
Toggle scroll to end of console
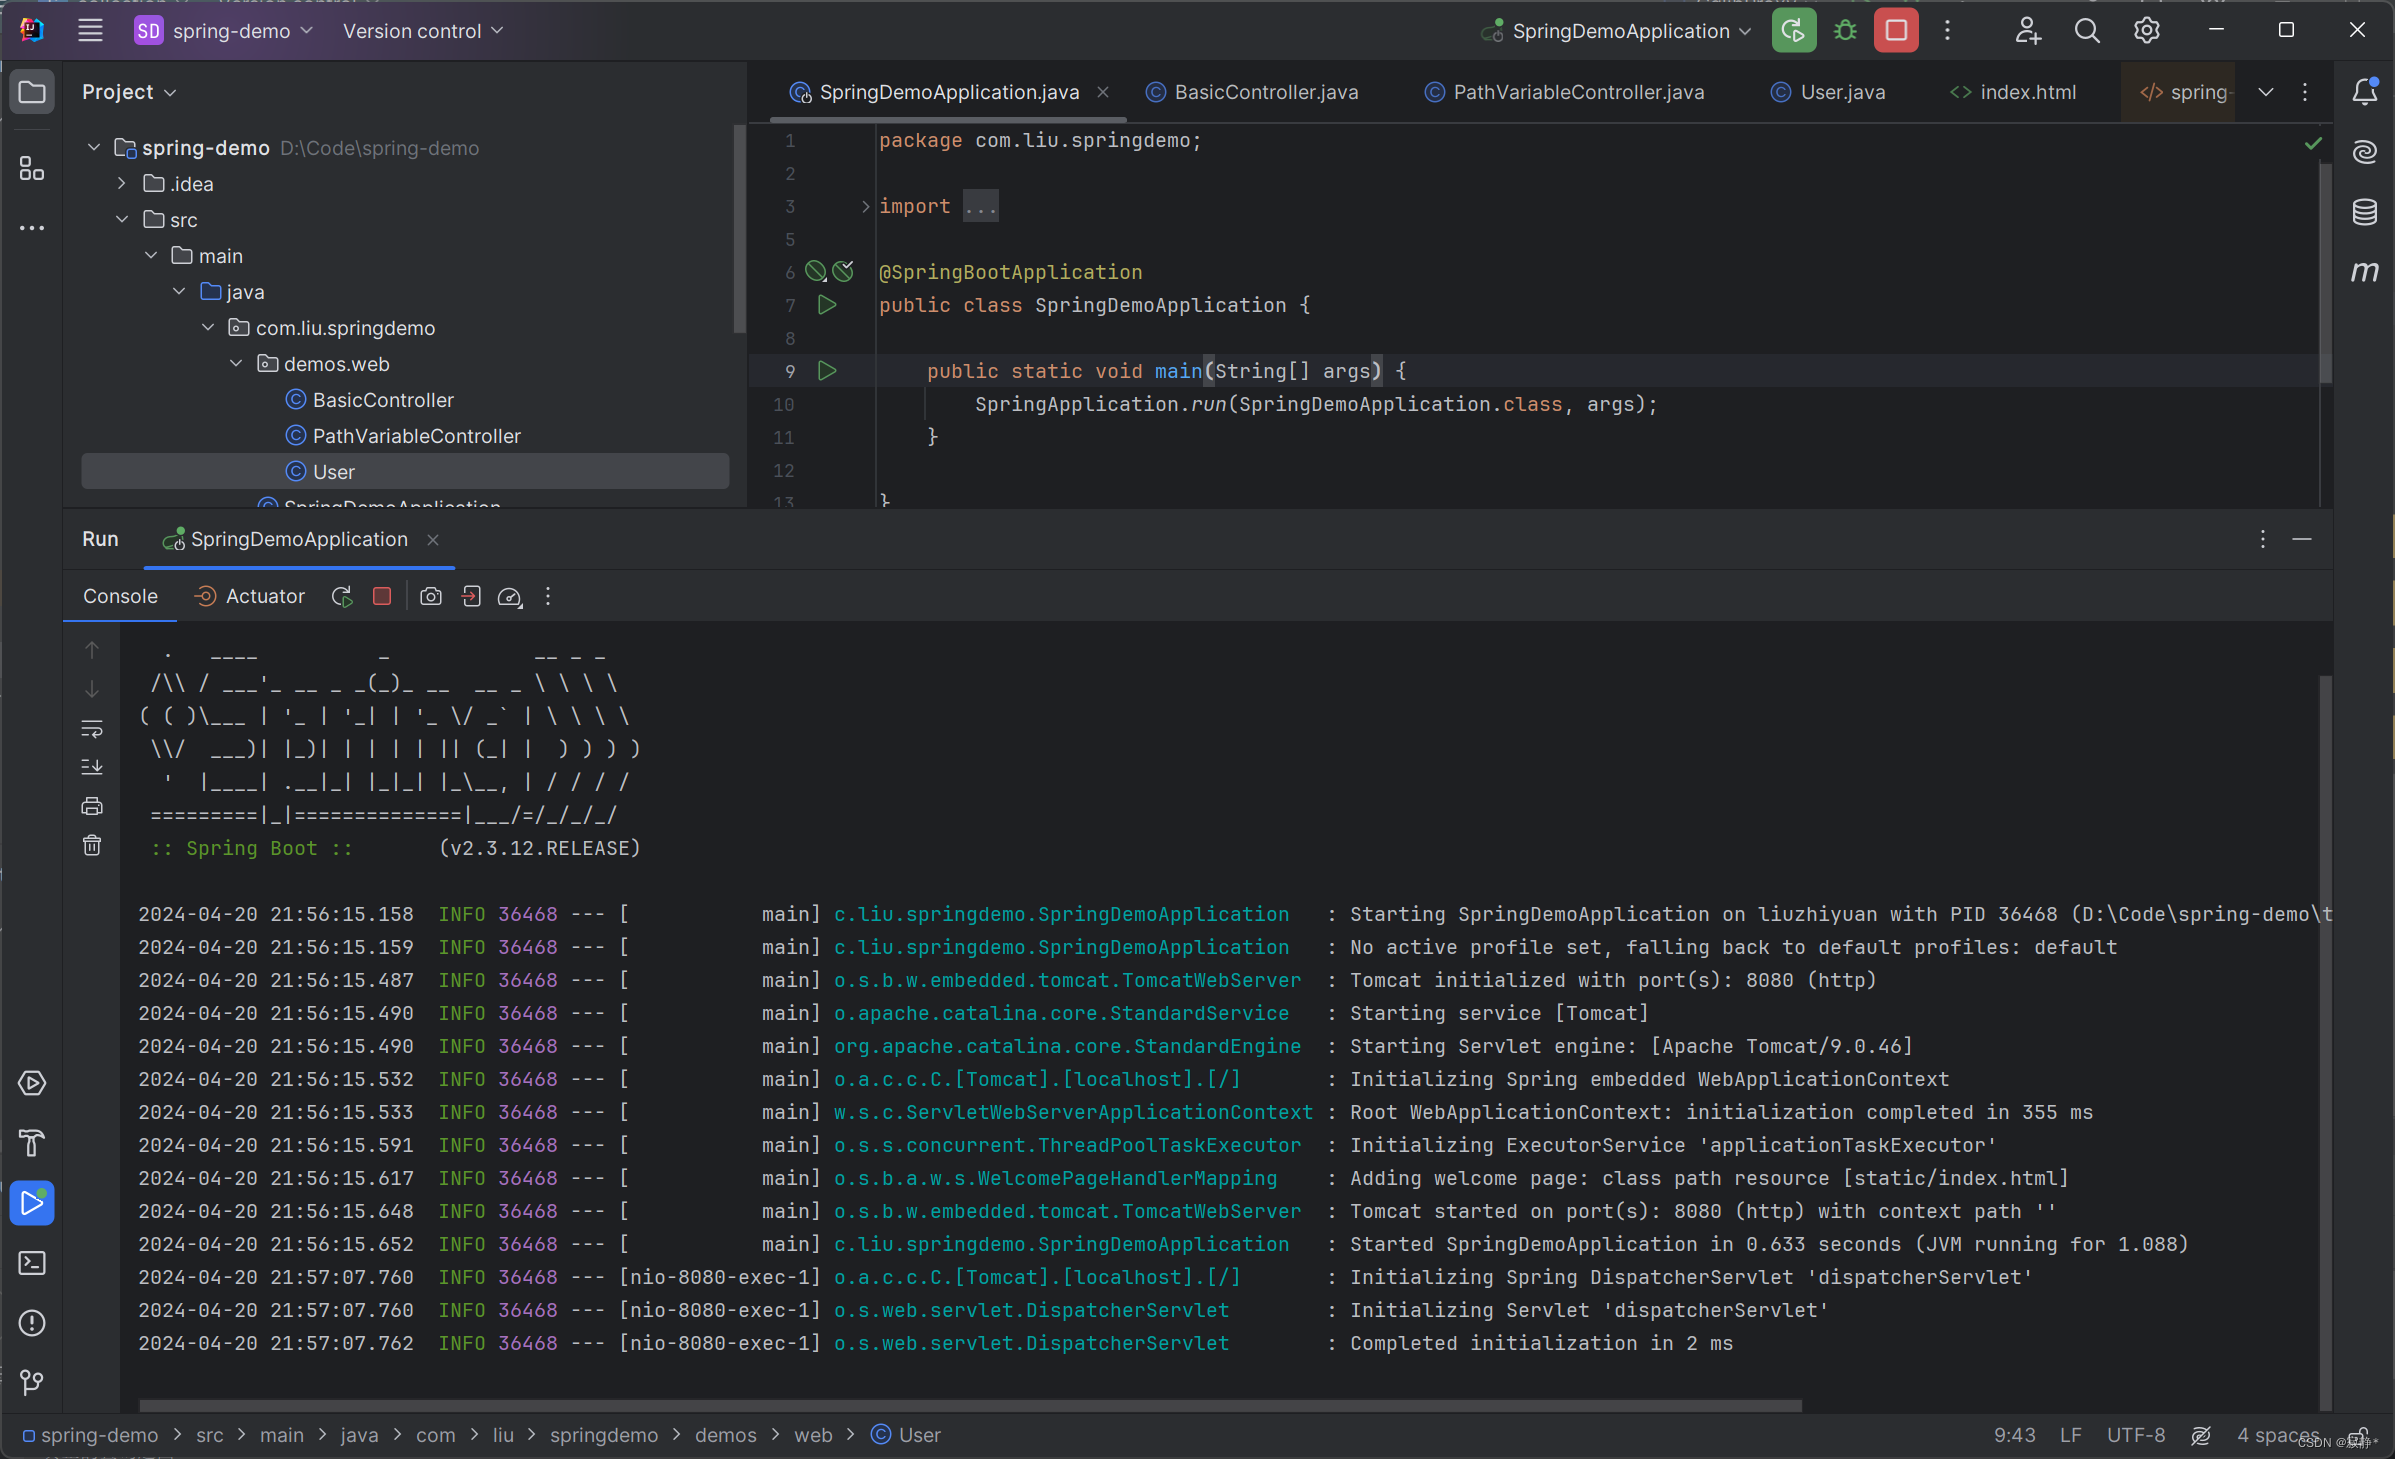click(92, 767)
